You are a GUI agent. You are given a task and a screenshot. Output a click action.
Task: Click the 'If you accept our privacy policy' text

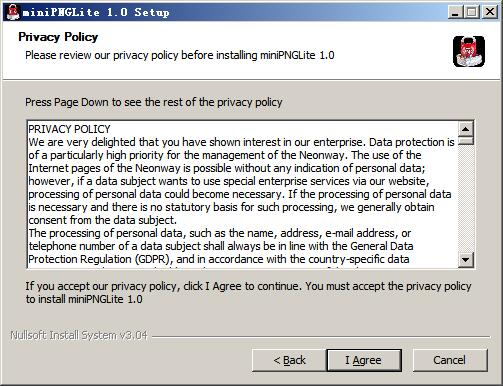(248, 293)
